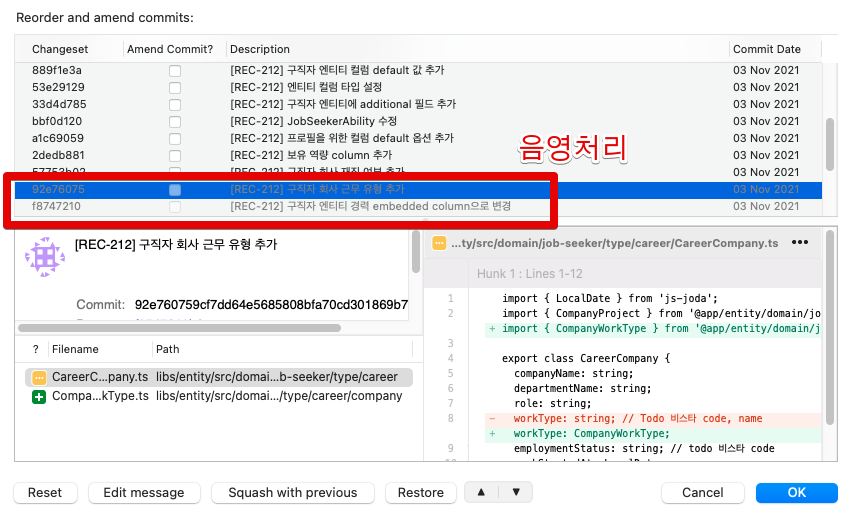Cancel the reorder commits dialog
The width and height of the screenshot is (846, 515).
pyautogui.click(x=702, y=493)
